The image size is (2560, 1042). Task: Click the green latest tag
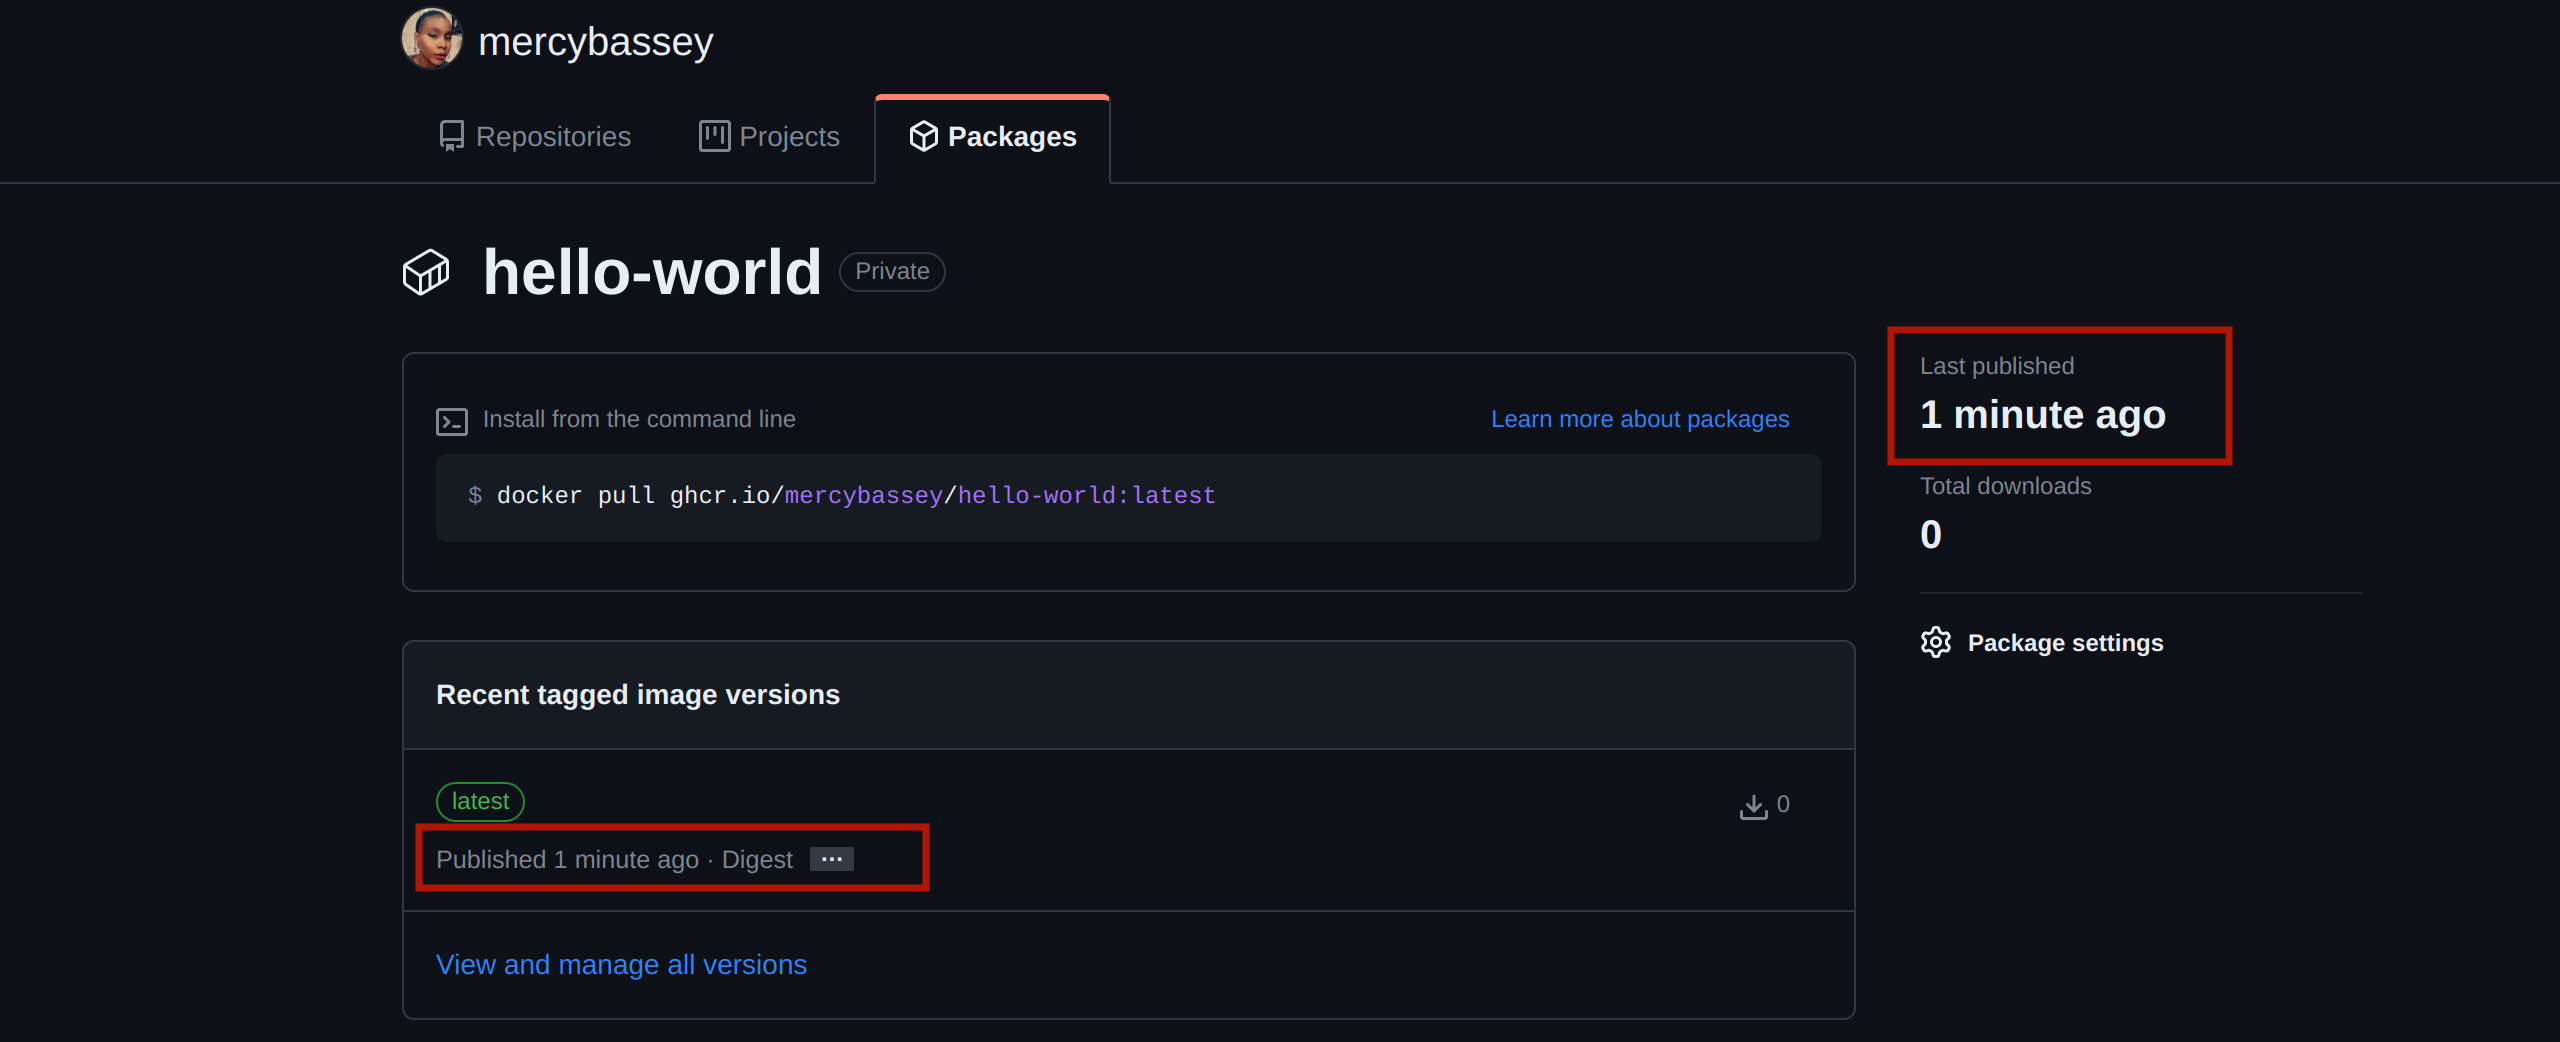coord(480,801)
